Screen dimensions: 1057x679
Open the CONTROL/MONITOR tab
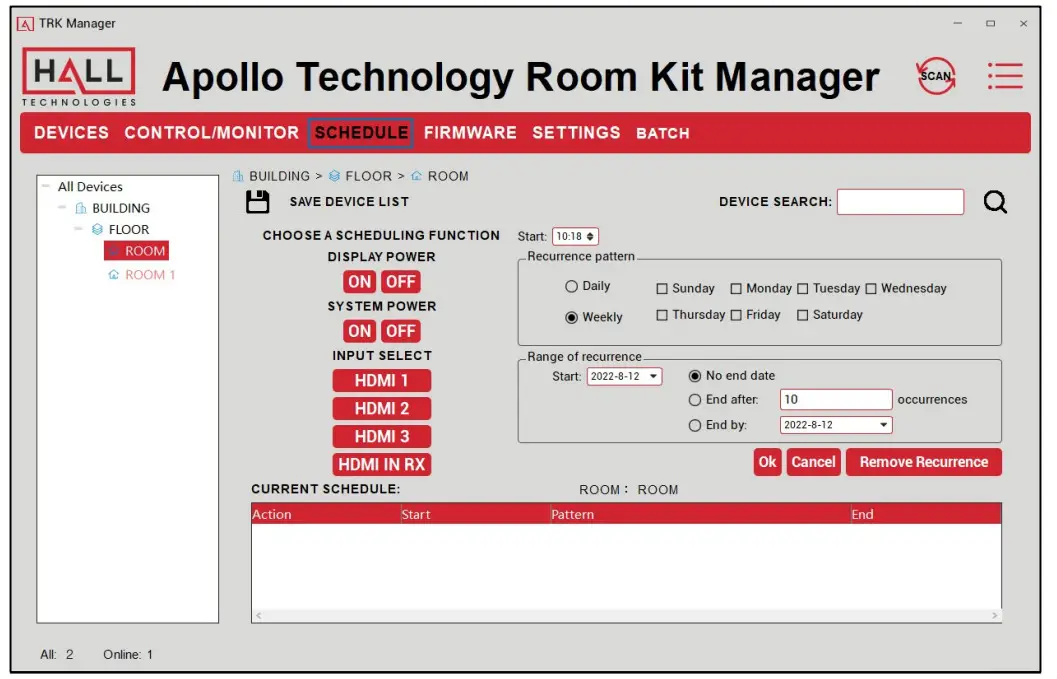207,132
